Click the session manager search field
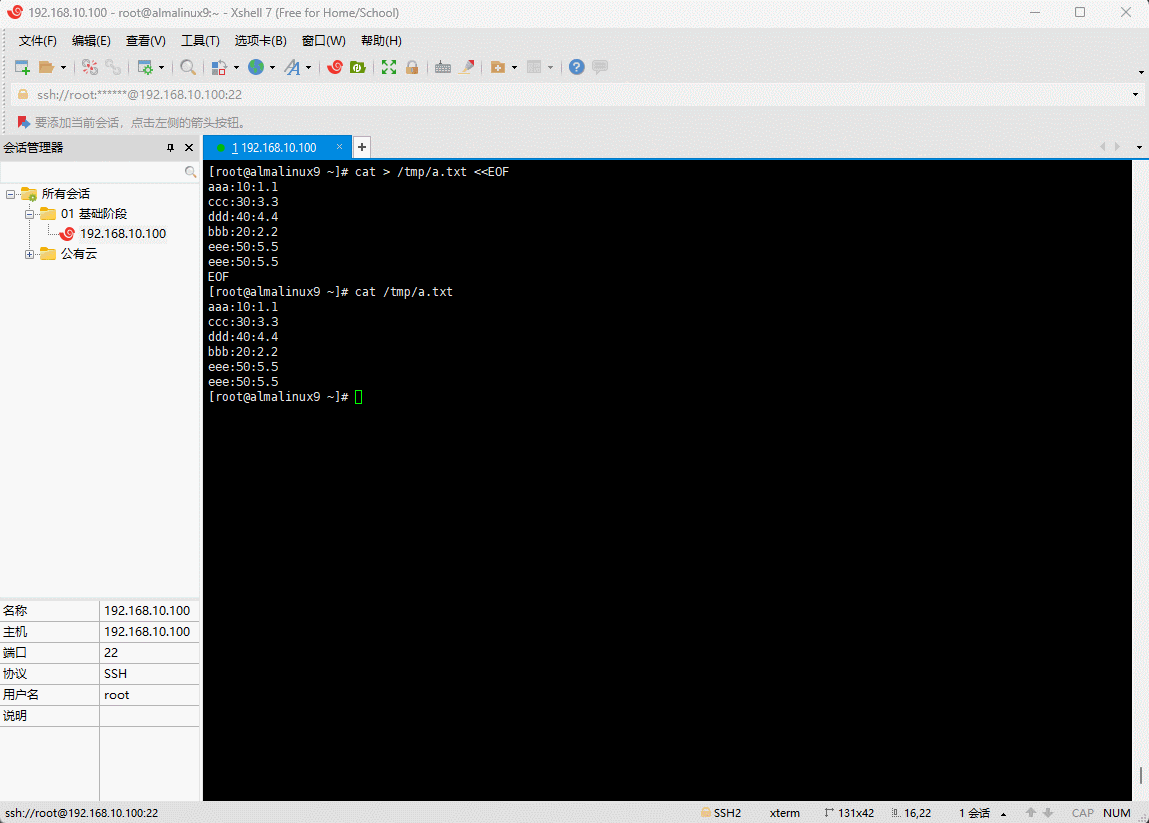 (92, 172)
